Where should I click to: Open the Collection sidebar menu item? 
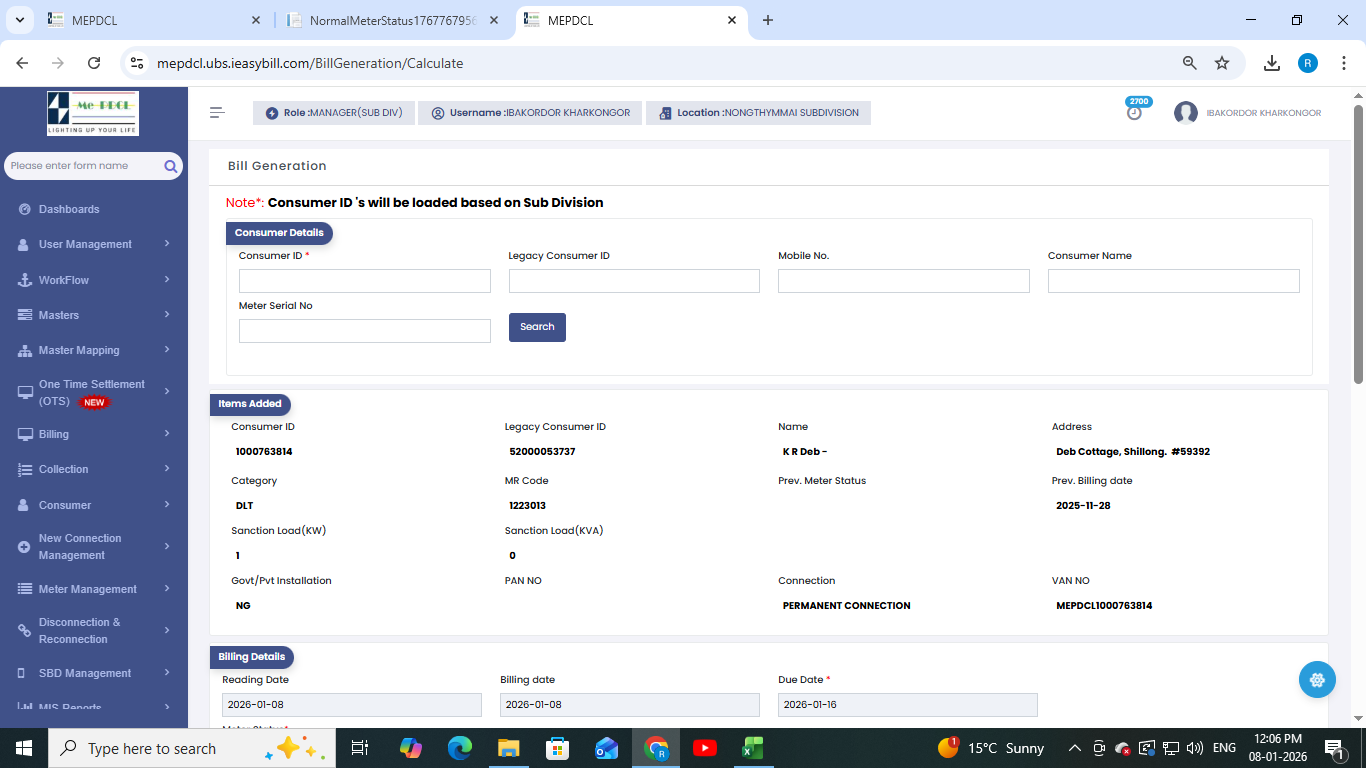(x=63, y=469)
